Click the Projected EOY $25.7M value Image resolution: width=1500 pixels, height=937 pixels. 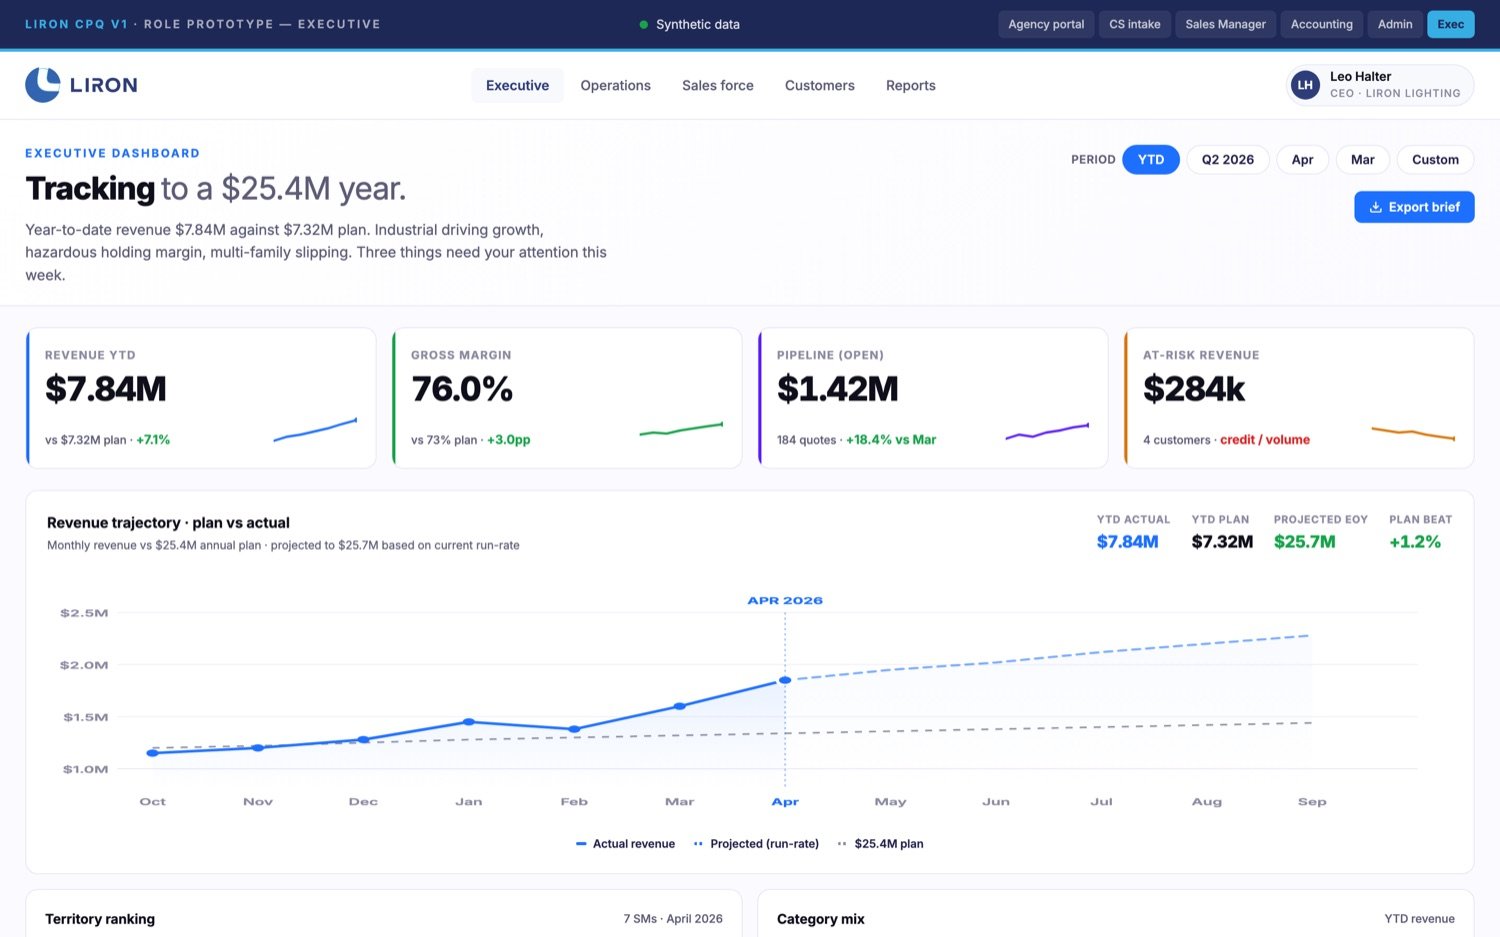(1304, 542)
